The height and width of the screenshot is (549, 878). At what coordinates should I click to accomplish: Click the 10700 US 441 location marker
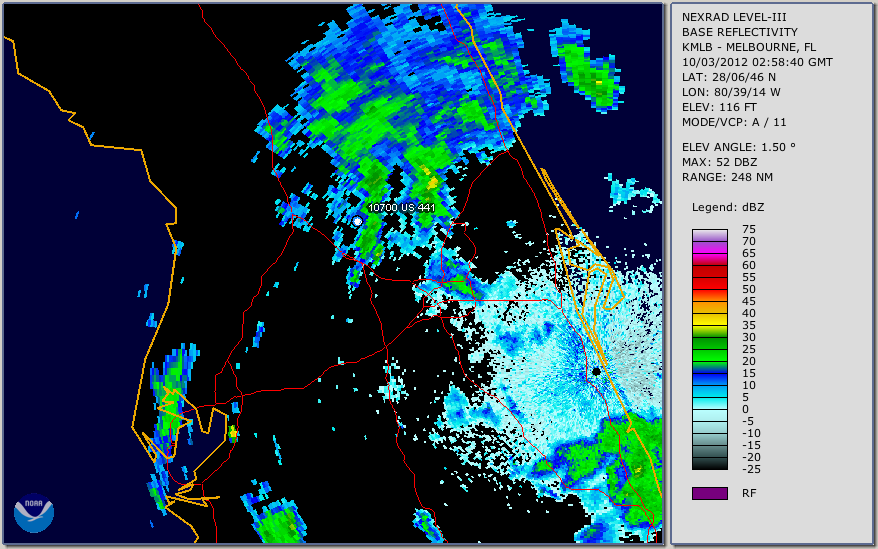click(x=357, y=221)
